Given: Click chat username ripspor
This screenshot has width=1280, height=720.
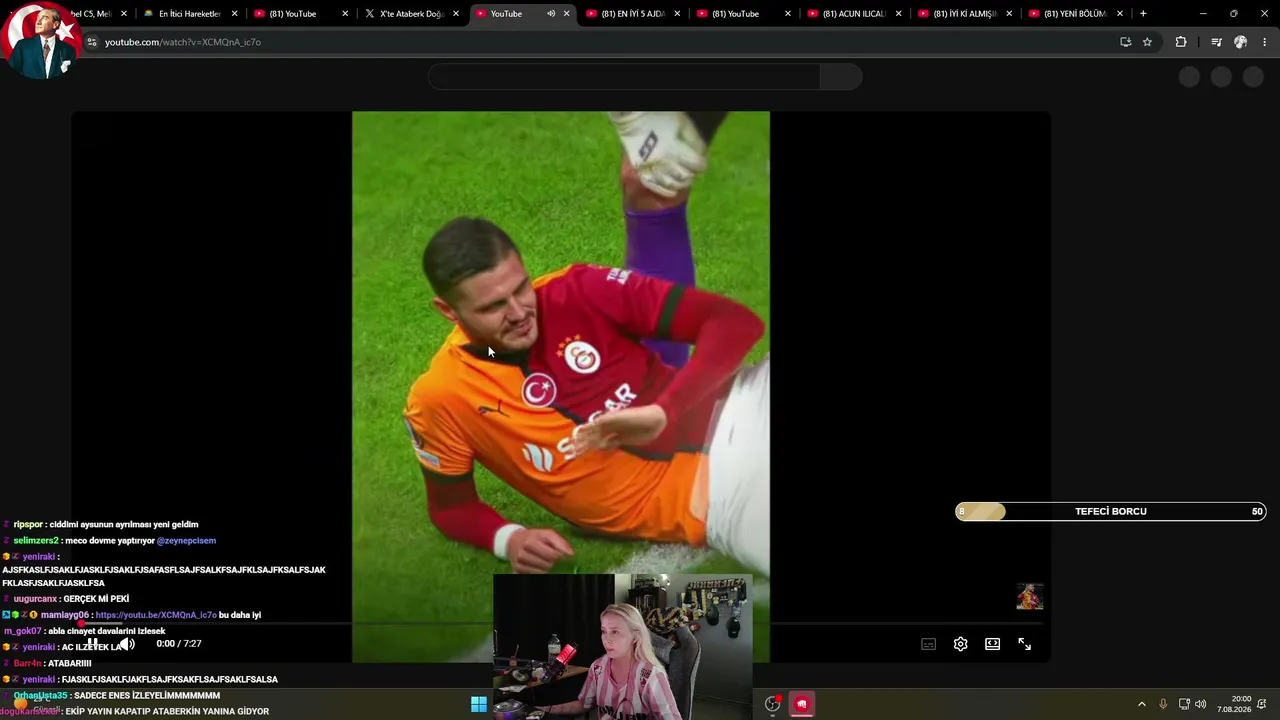Looking at the screenshot, I should (x=28, y=525).
